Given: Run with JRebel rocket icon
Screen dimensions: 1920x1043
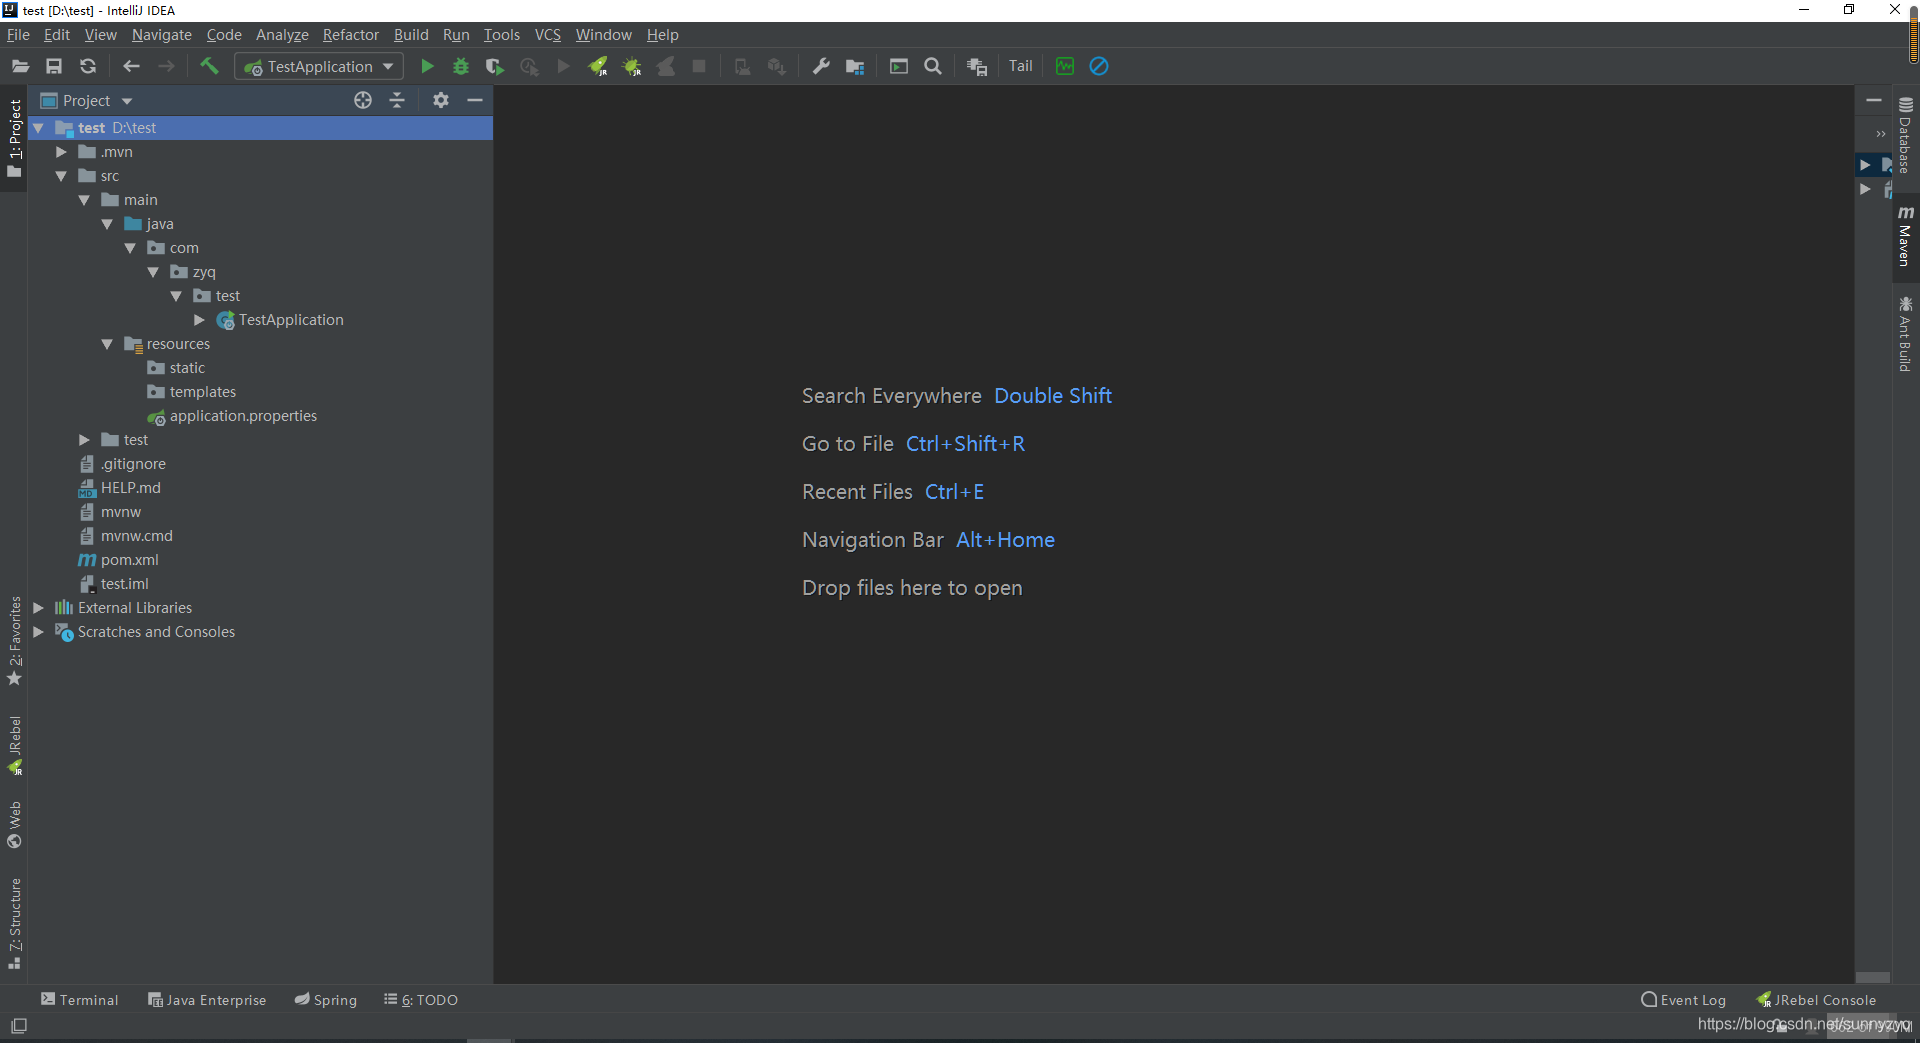Looking at the screenshot, I should pos(598,66).
